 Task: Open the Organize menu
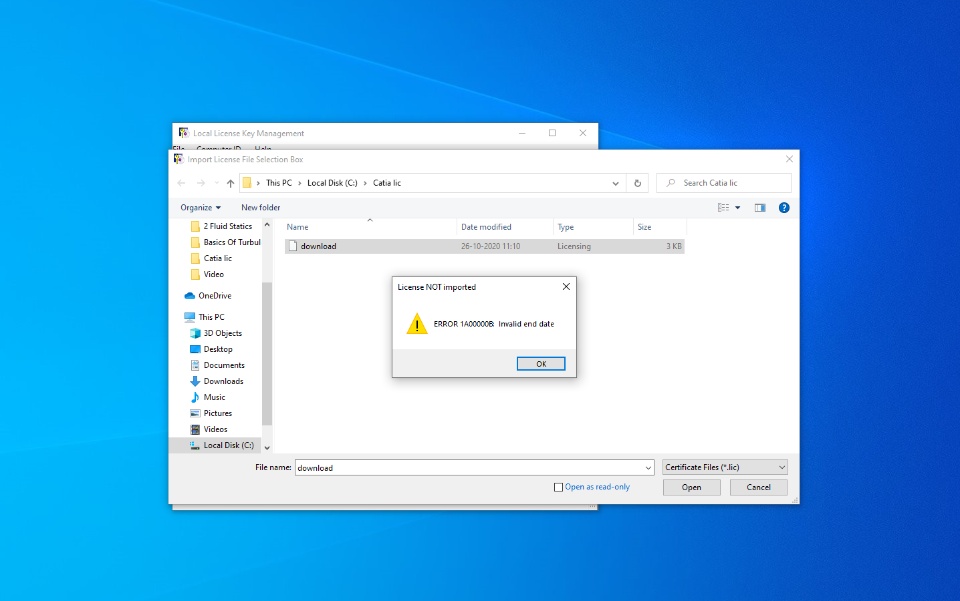(x=200, y=207)
